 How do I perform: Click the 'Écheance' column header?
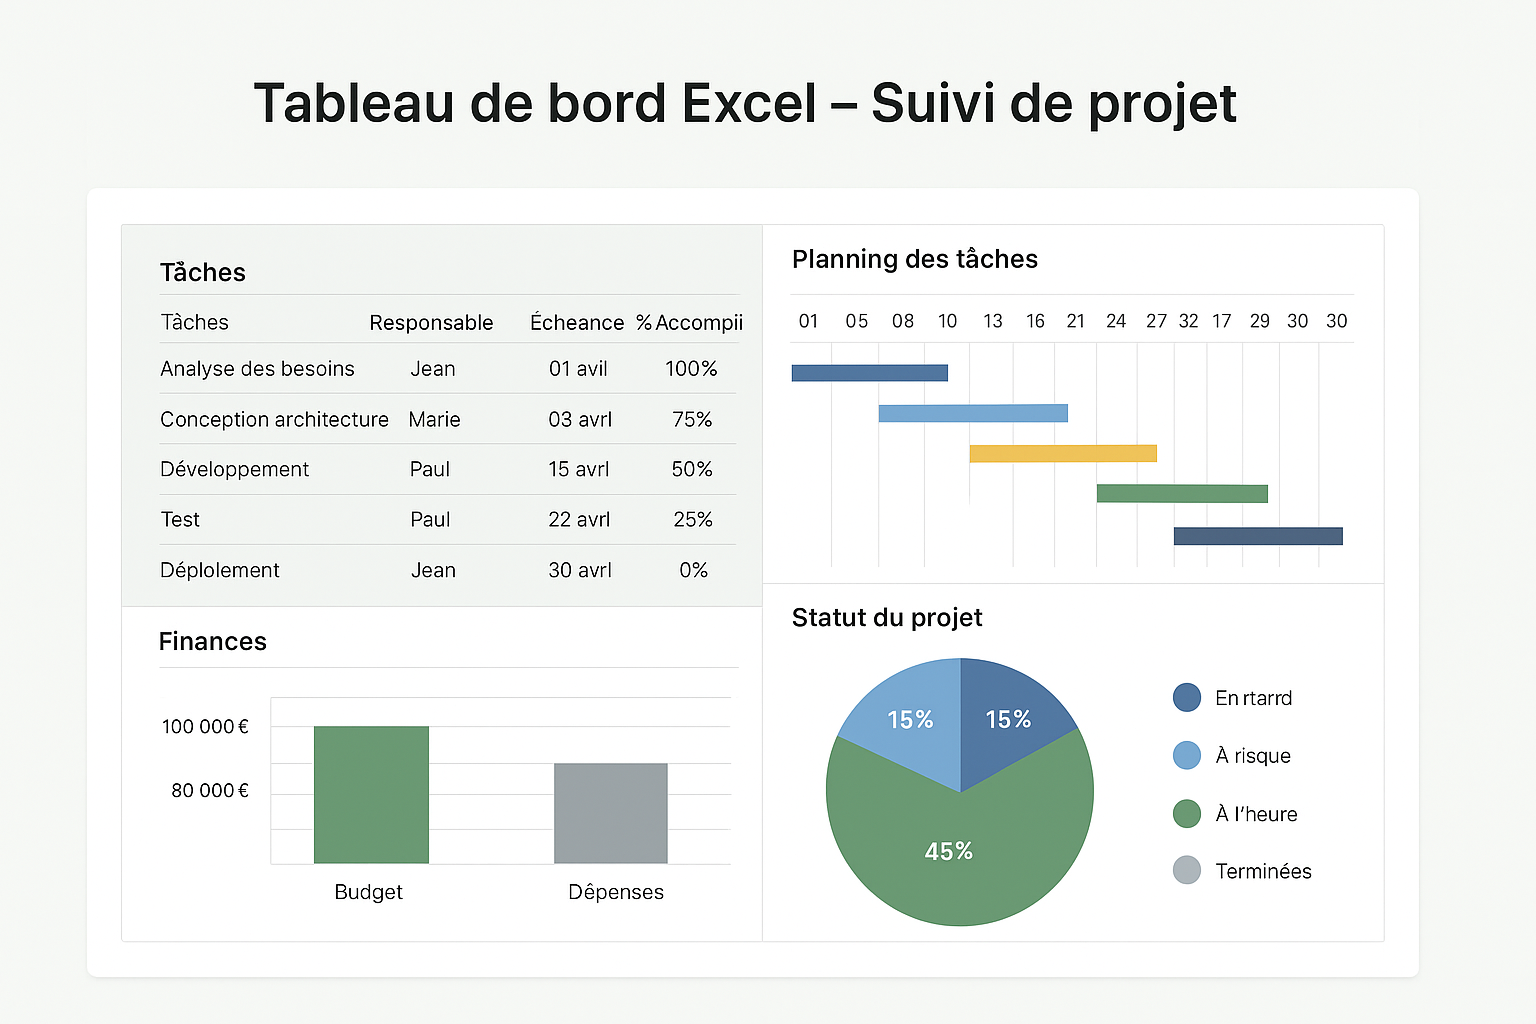tap(576, 323)
